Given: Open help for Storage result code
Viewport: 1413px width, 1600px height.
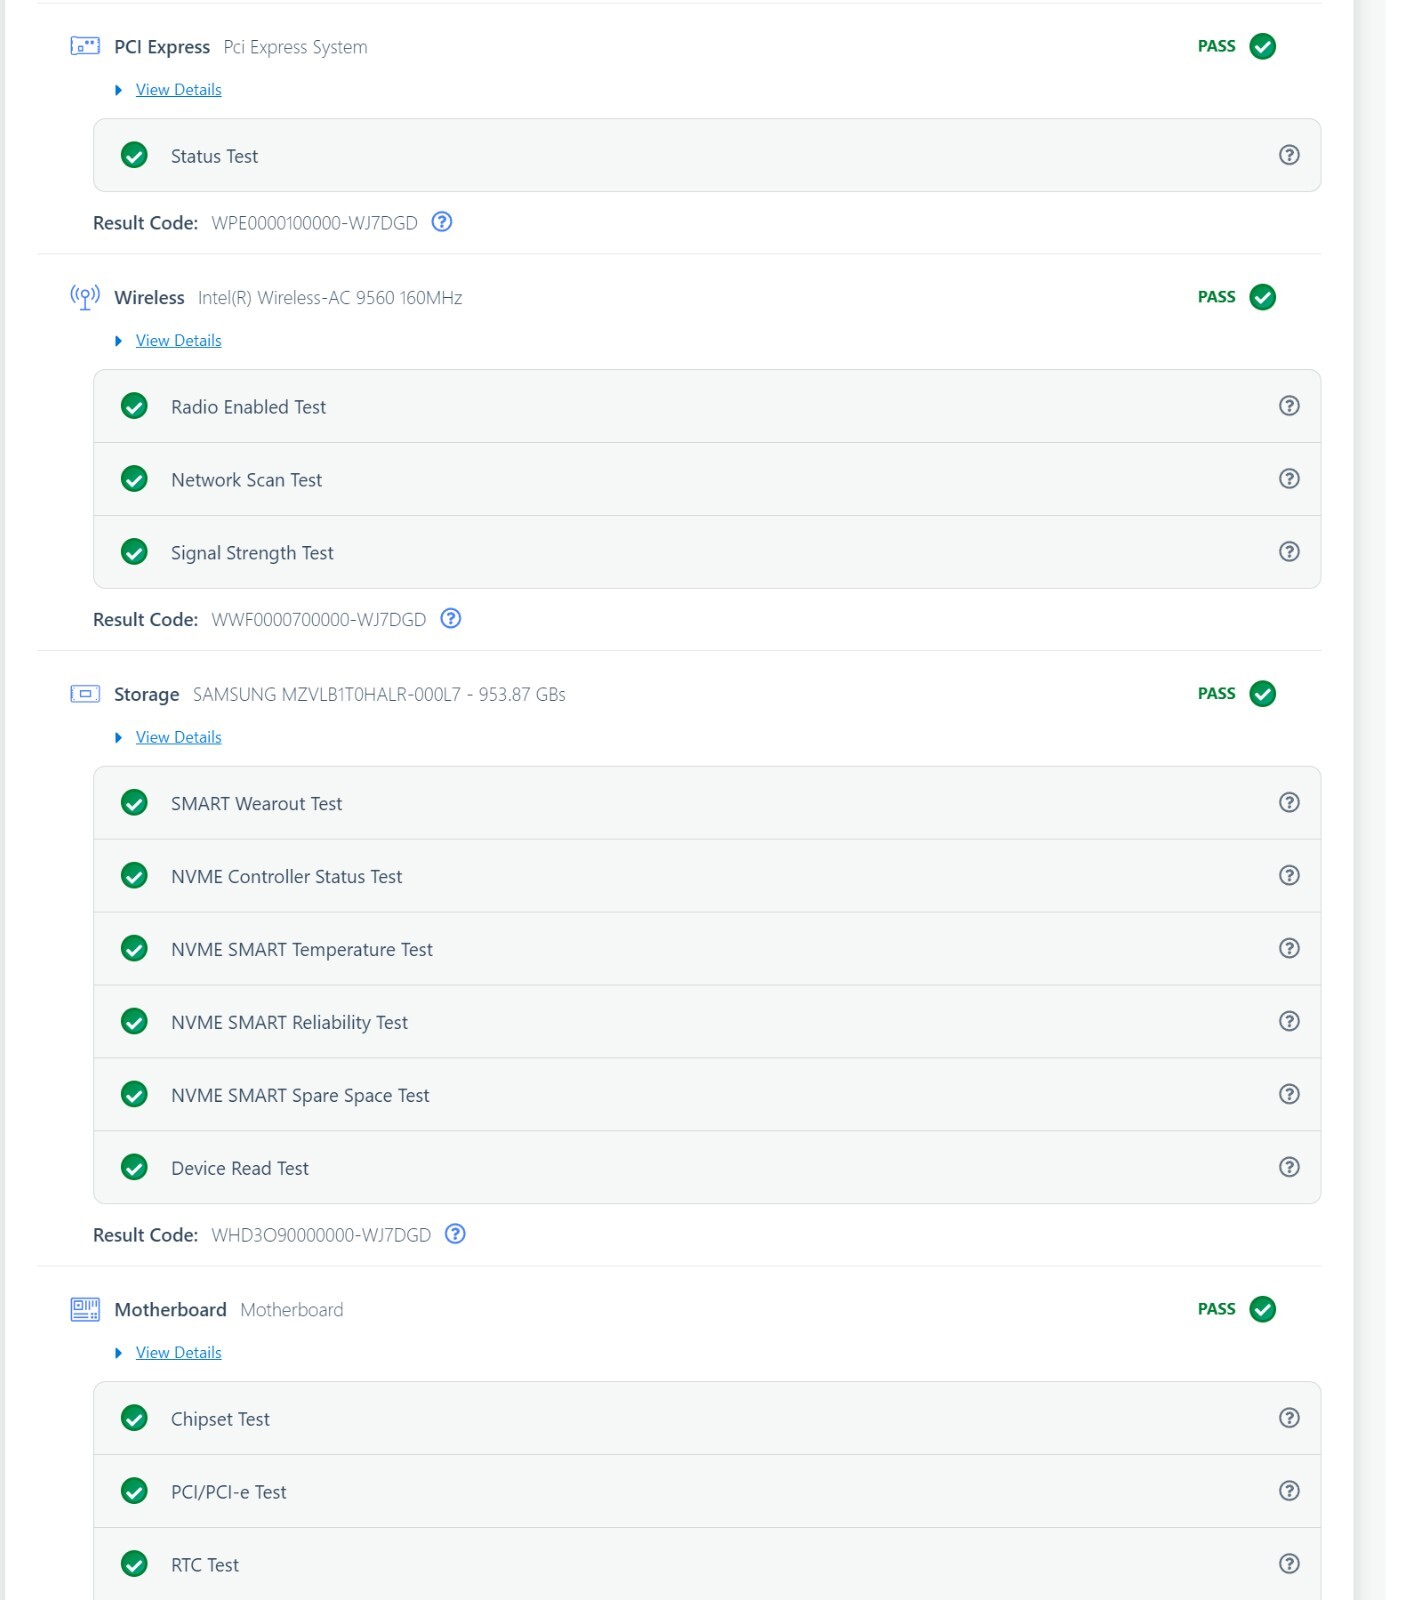Looking at the screenshot, I should tap(455, 1234).
